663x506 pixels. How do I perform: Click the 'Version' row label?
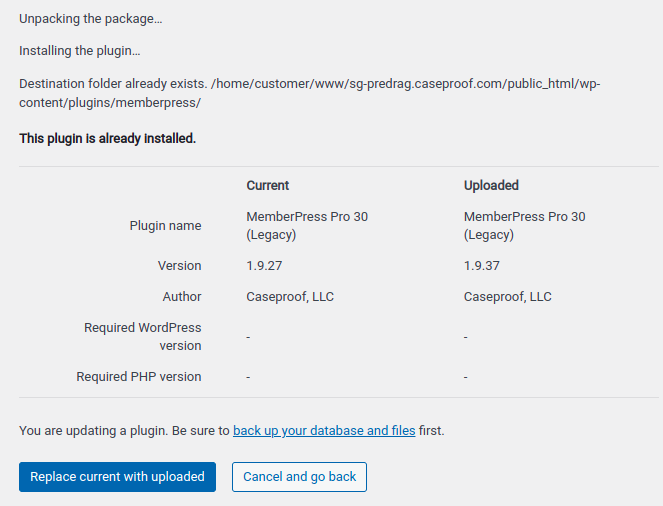point(180,266)
